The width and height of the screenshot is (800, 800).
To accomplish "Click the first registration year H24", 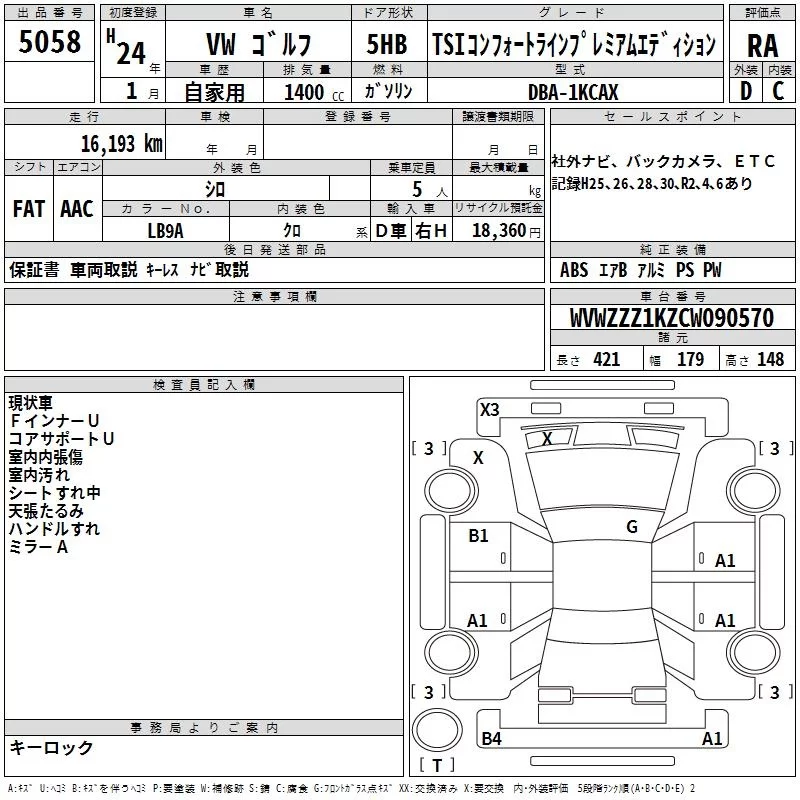I will 126,47.
